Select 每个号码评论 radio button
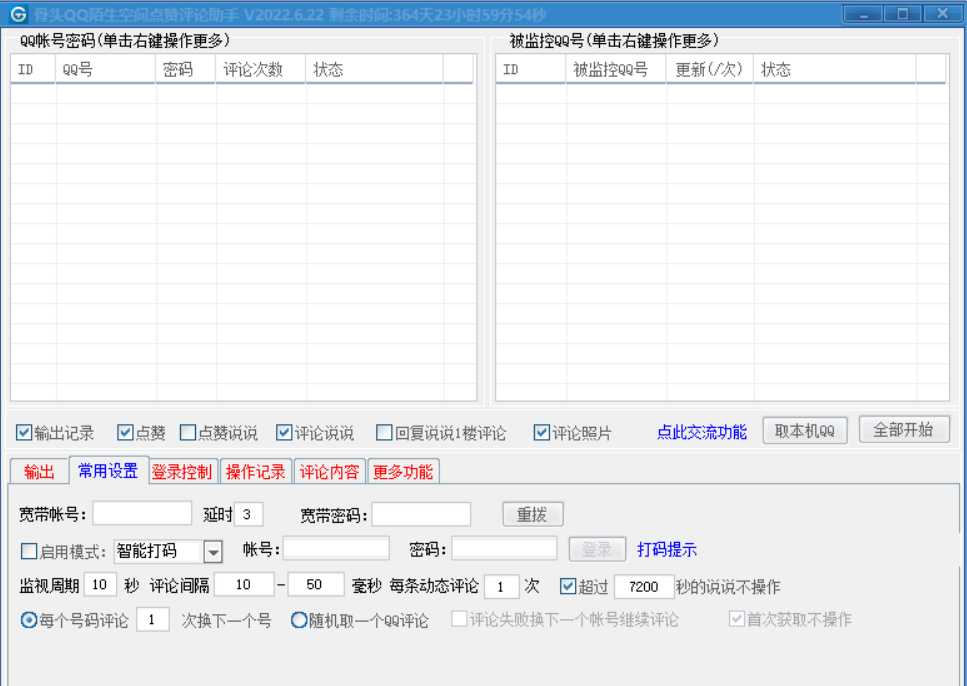 29,620
